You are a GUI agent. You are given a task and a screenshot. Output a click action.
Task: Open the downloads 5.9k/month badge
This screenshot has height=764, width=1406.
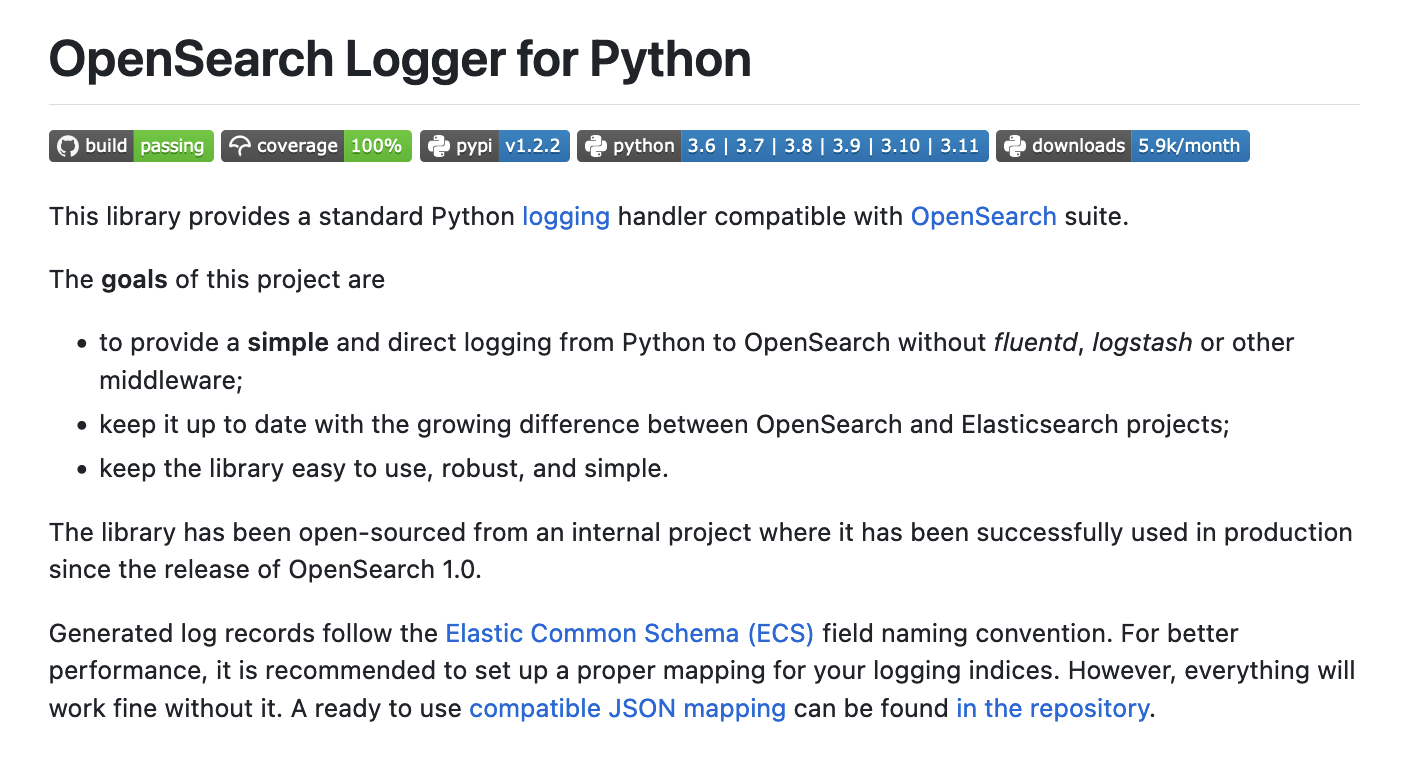(1122, 146)
